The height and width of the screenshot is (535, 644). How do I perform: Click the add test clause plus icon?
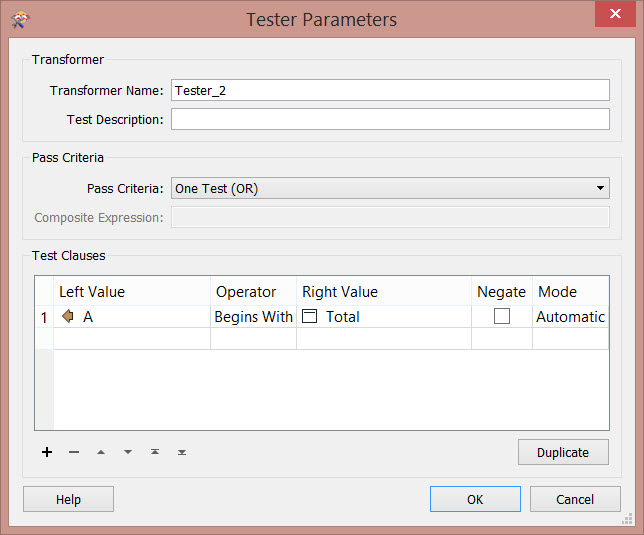[47, 452]
